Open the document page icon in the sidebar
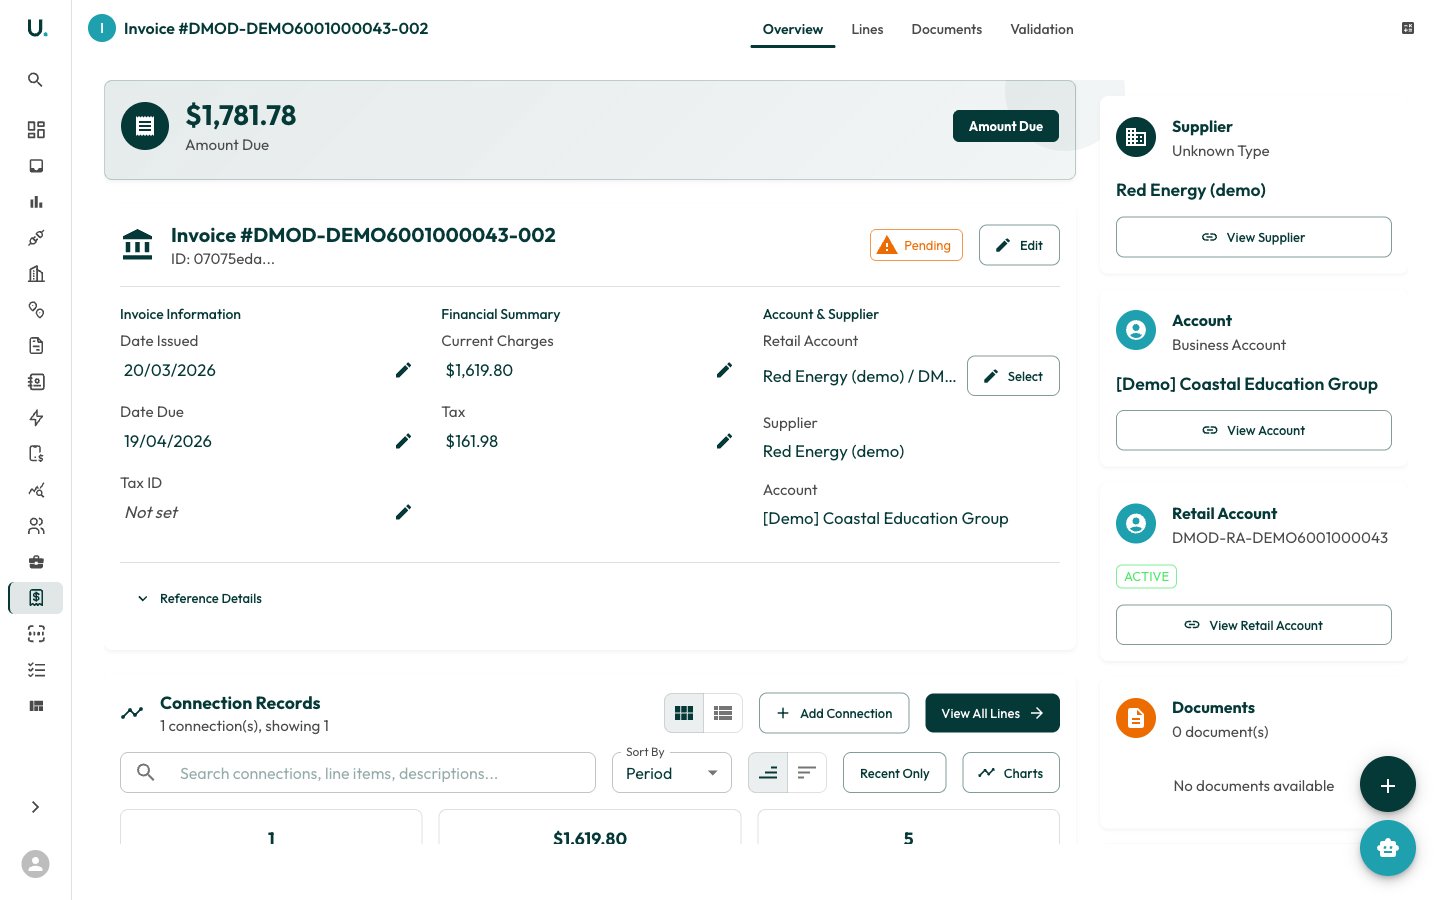Screen dimensions: 1440x900 pos(36,346)
